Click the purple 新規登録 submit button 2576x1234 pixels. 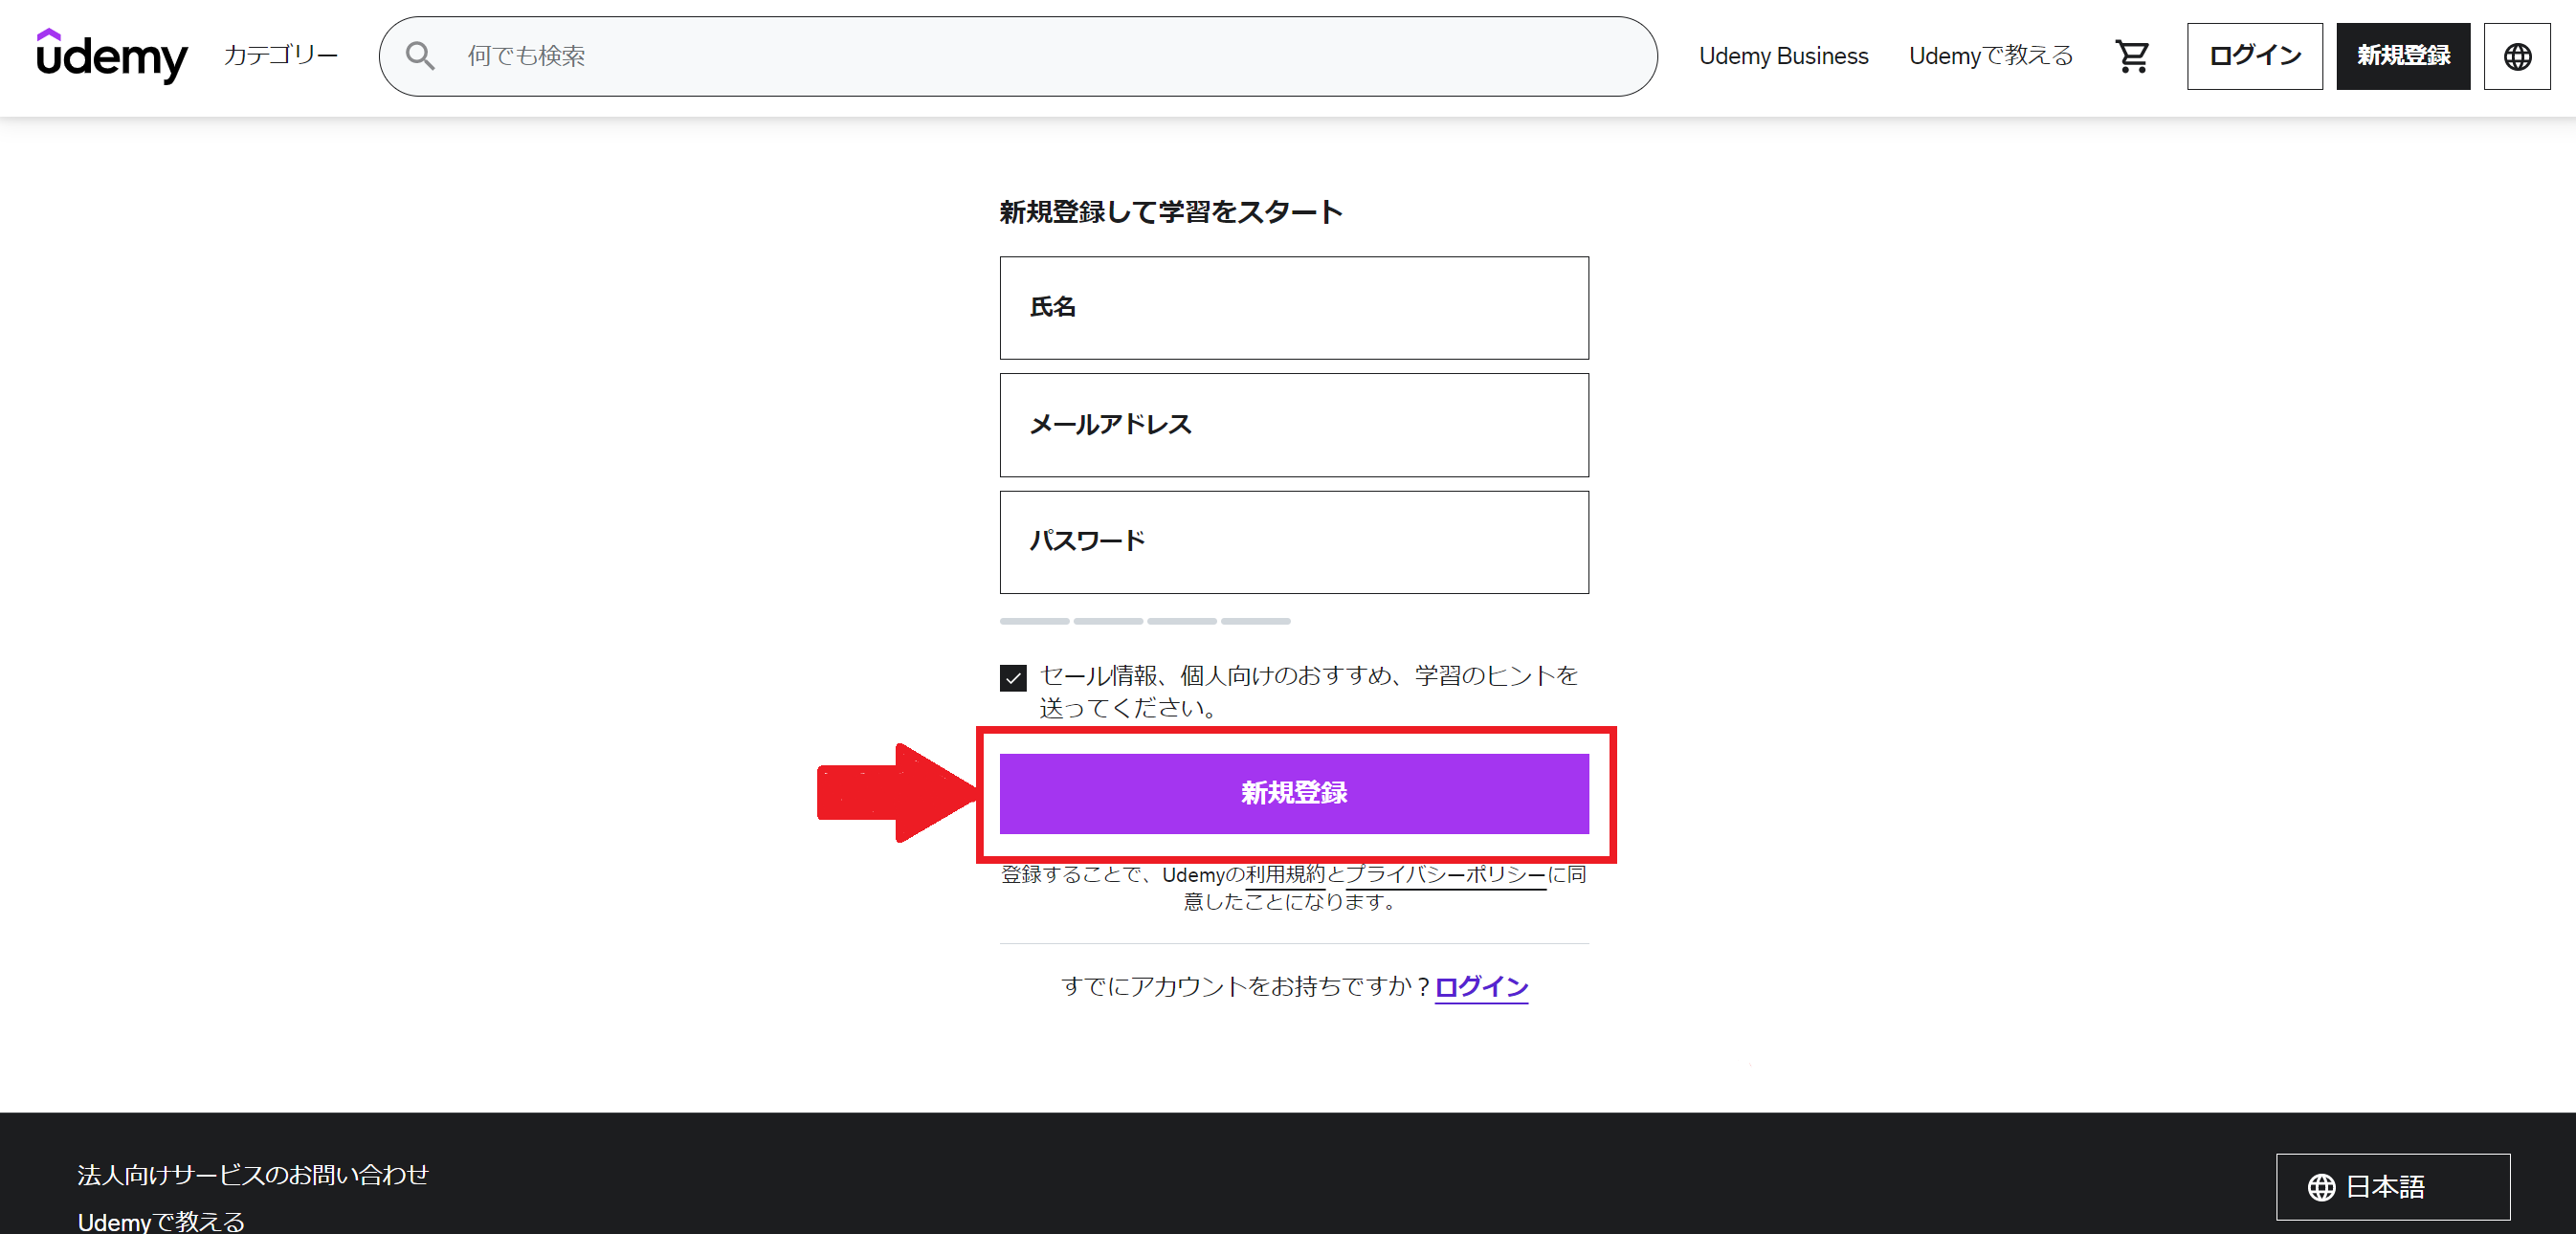click(x=1294, y=793)
